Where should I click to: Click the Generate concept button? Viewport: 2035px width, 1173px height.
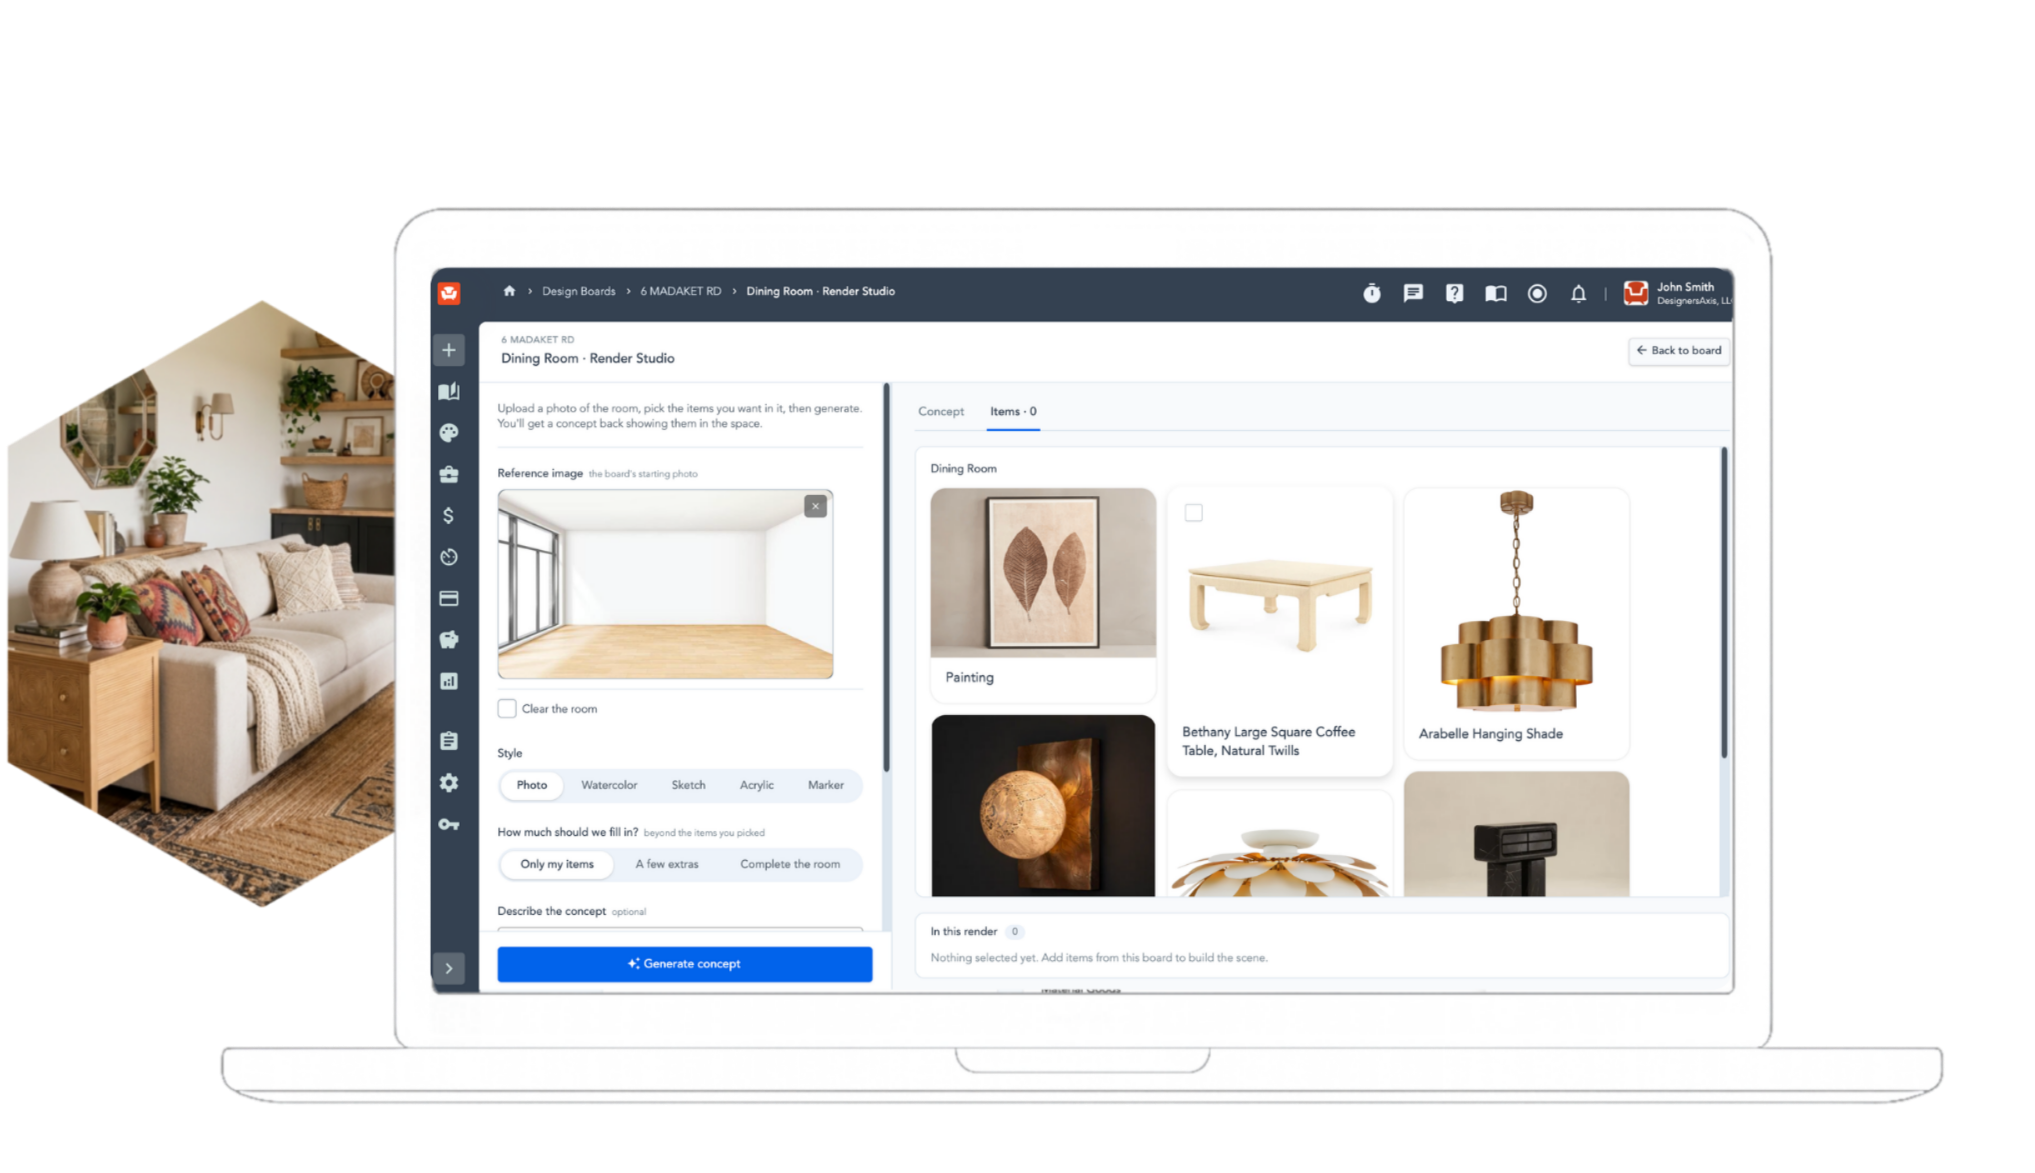click(x=685, y=964)
